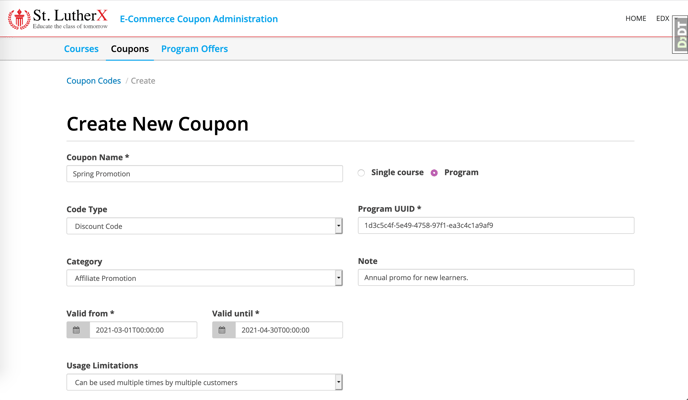Select the Single course radio button
Screen dimensions: 688x400
pyautogui.click(x=361, y=173)
